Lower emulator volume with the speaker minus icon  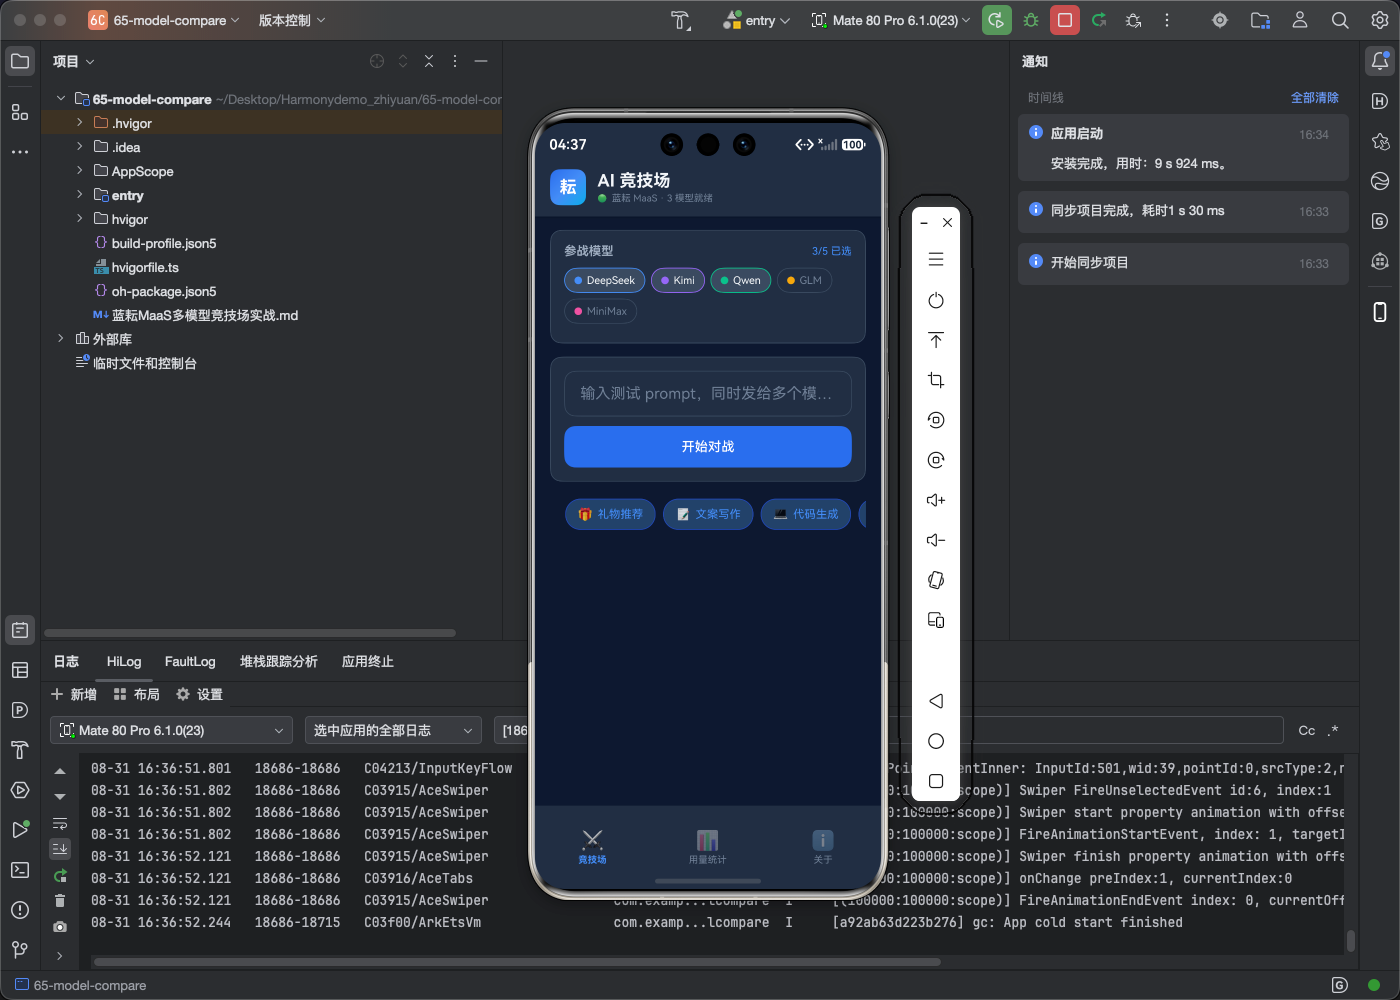point(936,540)
